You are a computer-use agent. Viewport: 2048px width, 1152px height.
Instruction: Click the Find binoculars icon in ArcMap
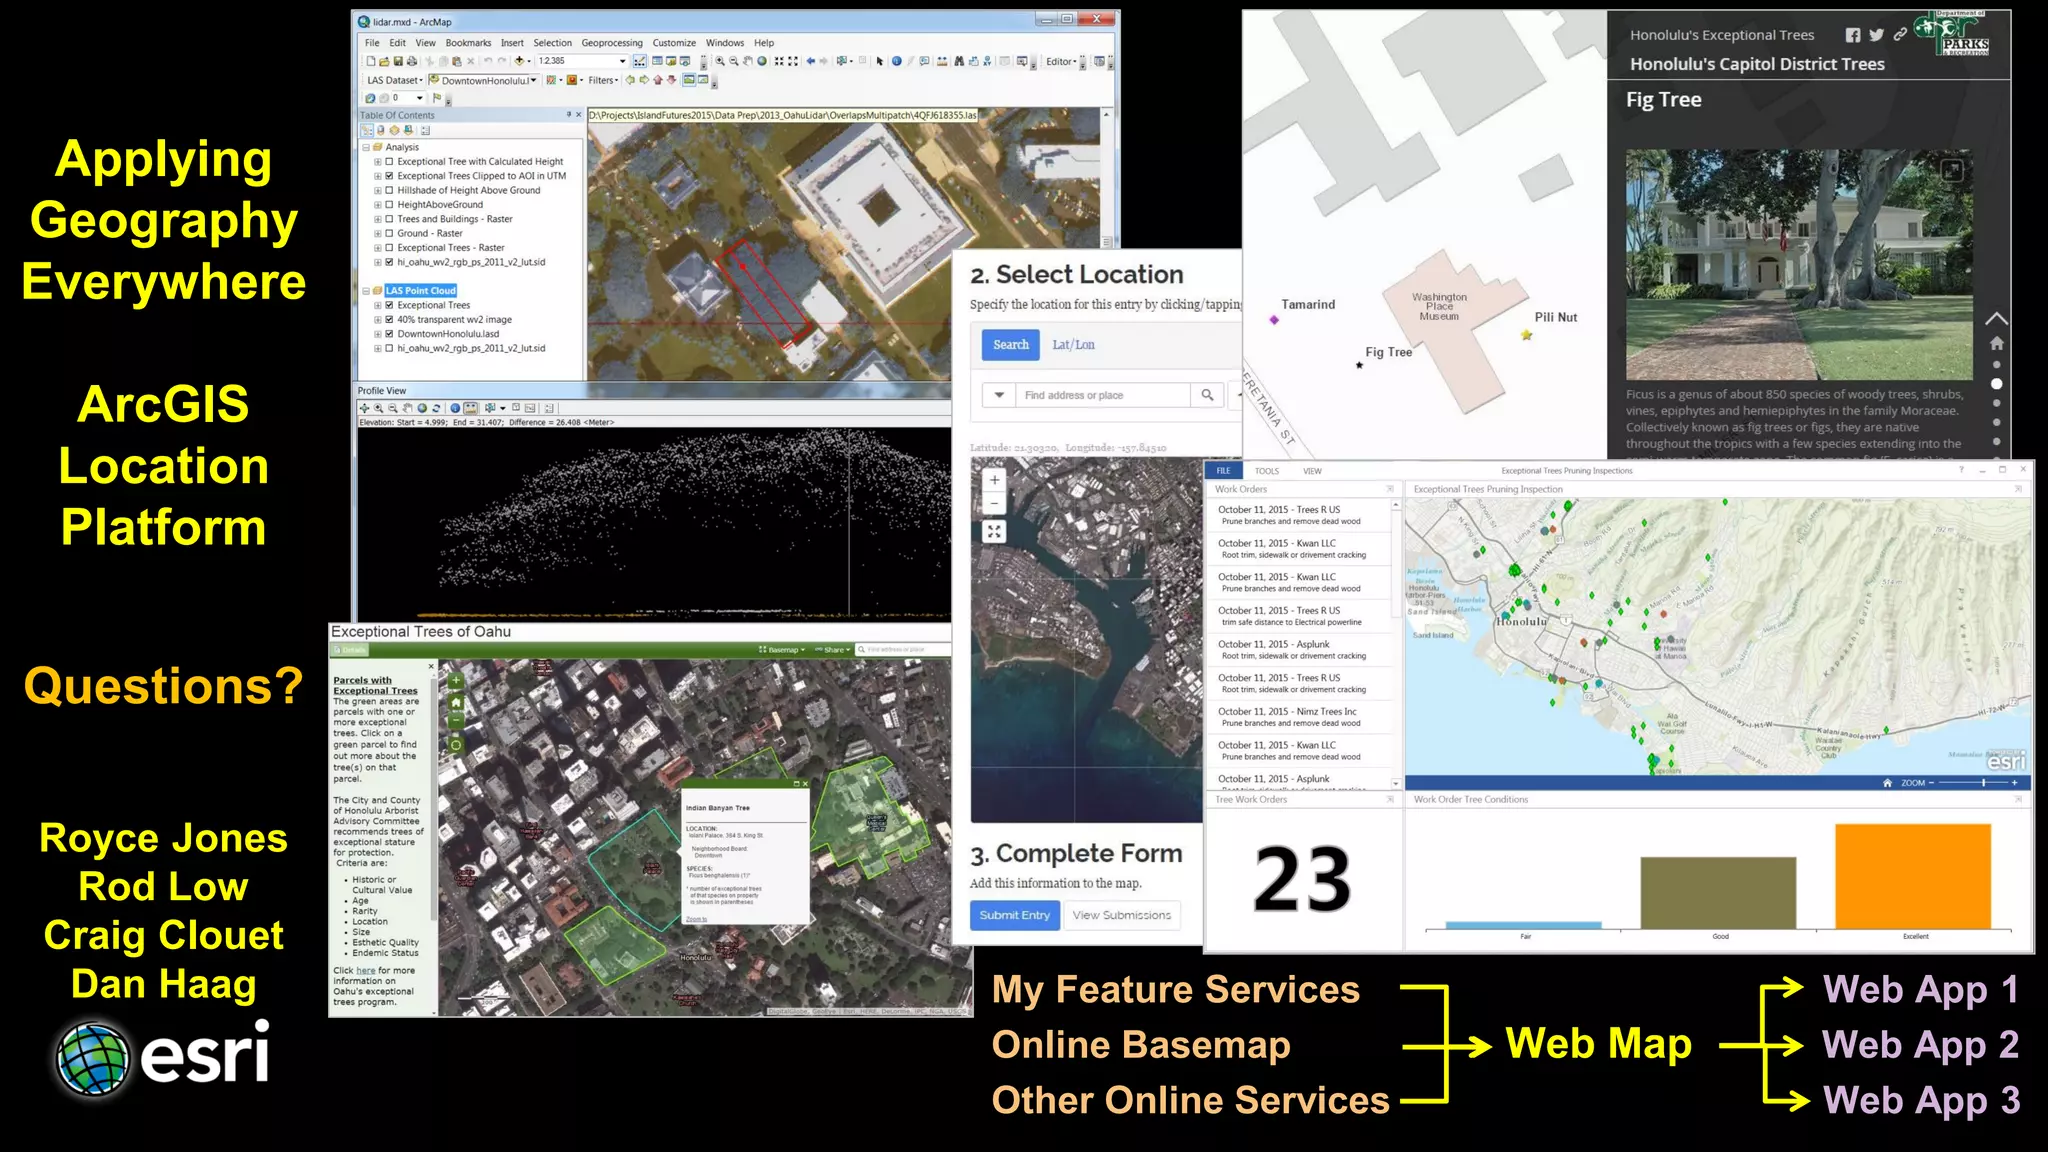point(959,61)
